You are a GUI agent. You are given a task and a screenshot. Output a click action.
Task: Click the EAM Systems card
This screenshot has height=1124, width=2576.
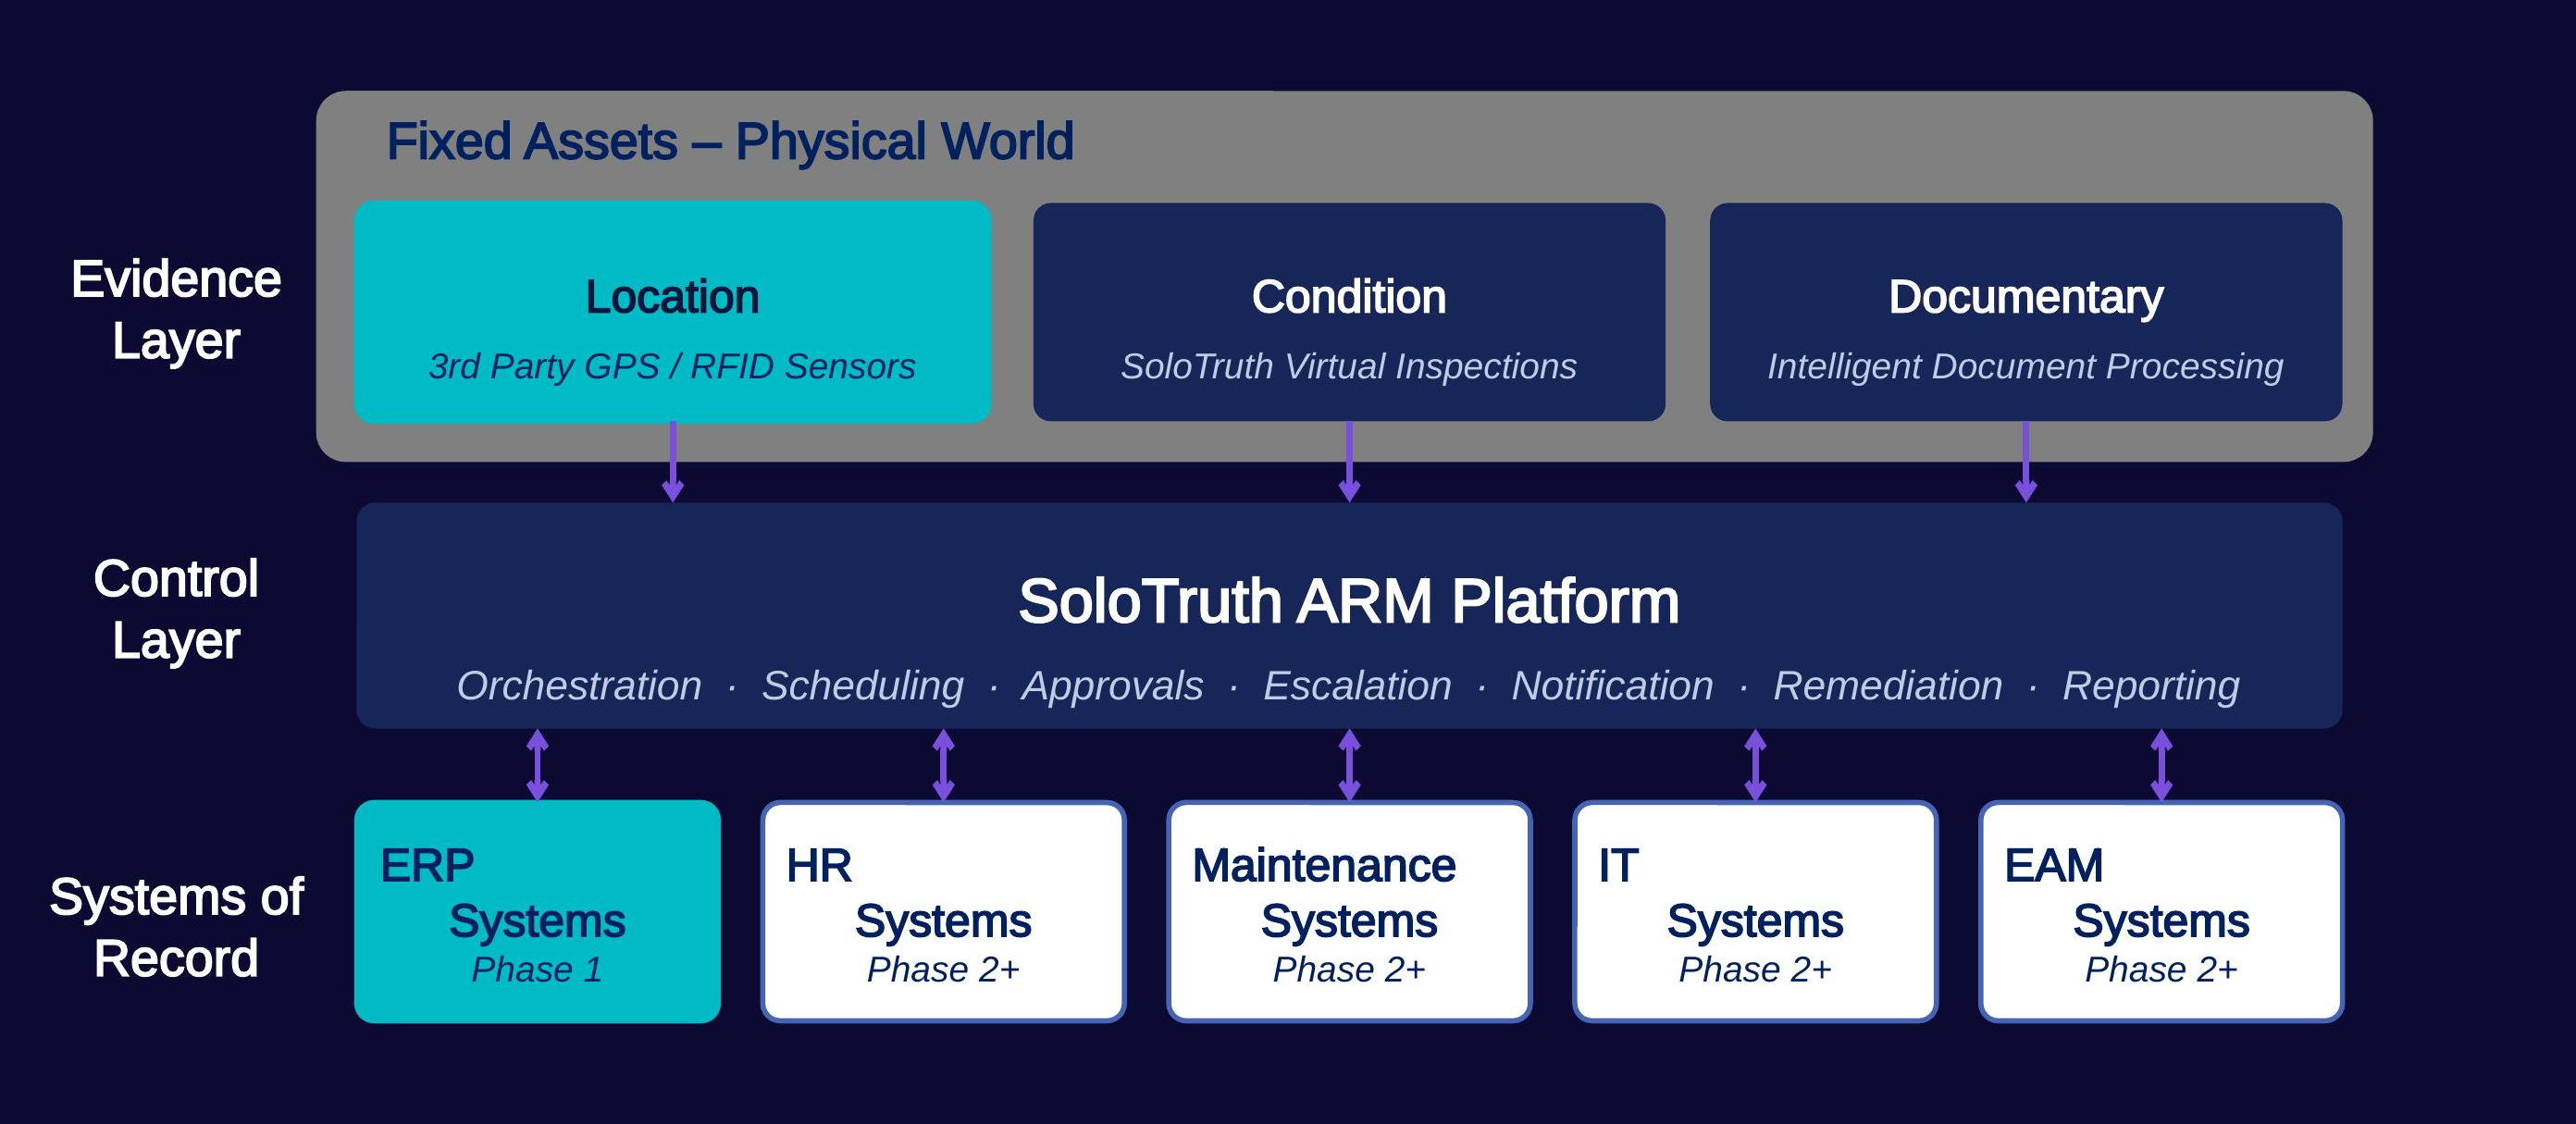tap(2161, 911)
